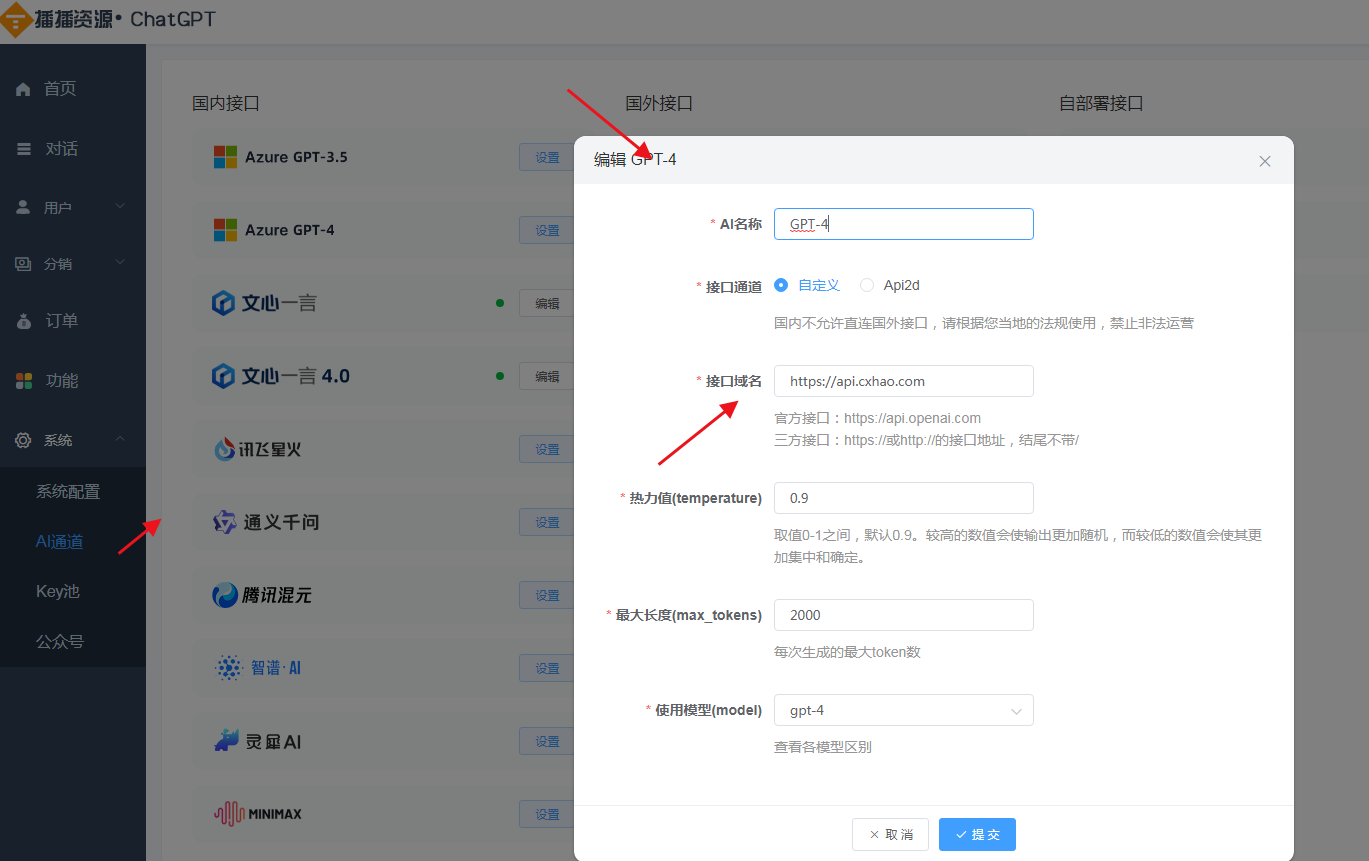
Task: Click 设置 for MINIMAX
Action: click(547, 814)
